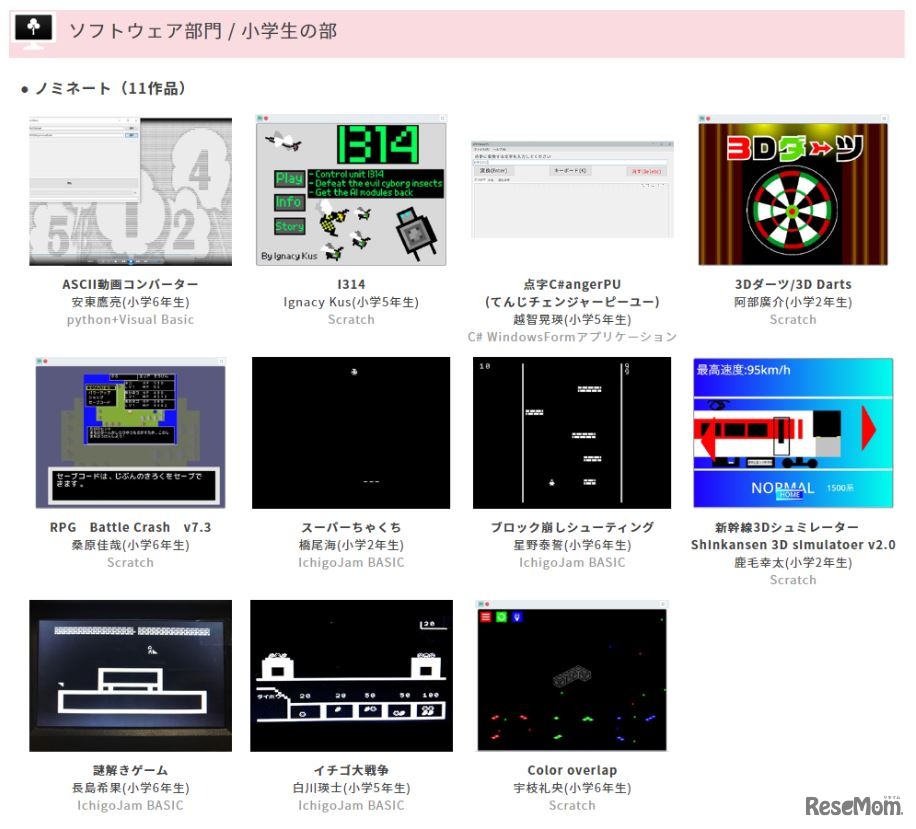Viewport: 916px width, 829px height.
Task: Open the スーパーちゃくち thumbnail
Action: pyautogui.click(x=351, y=432)
